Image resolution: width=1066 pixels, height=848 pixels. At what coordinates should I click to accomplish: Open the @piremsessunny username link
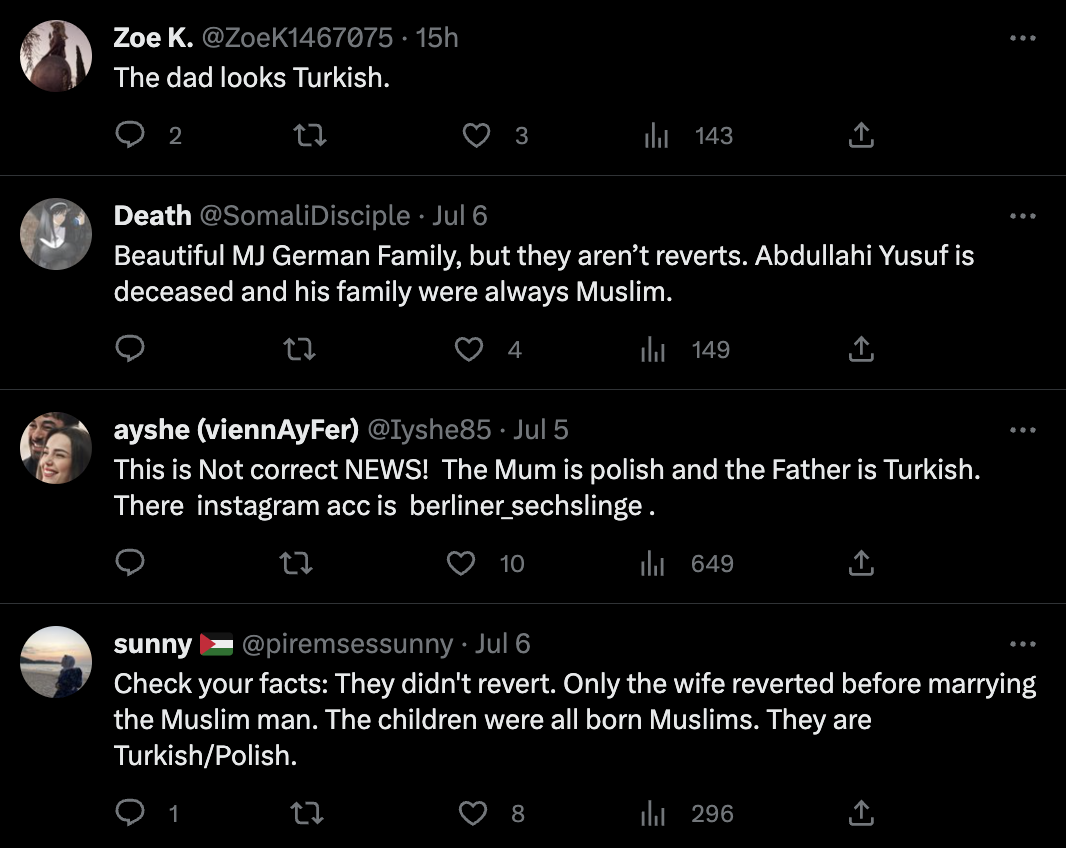347,644
